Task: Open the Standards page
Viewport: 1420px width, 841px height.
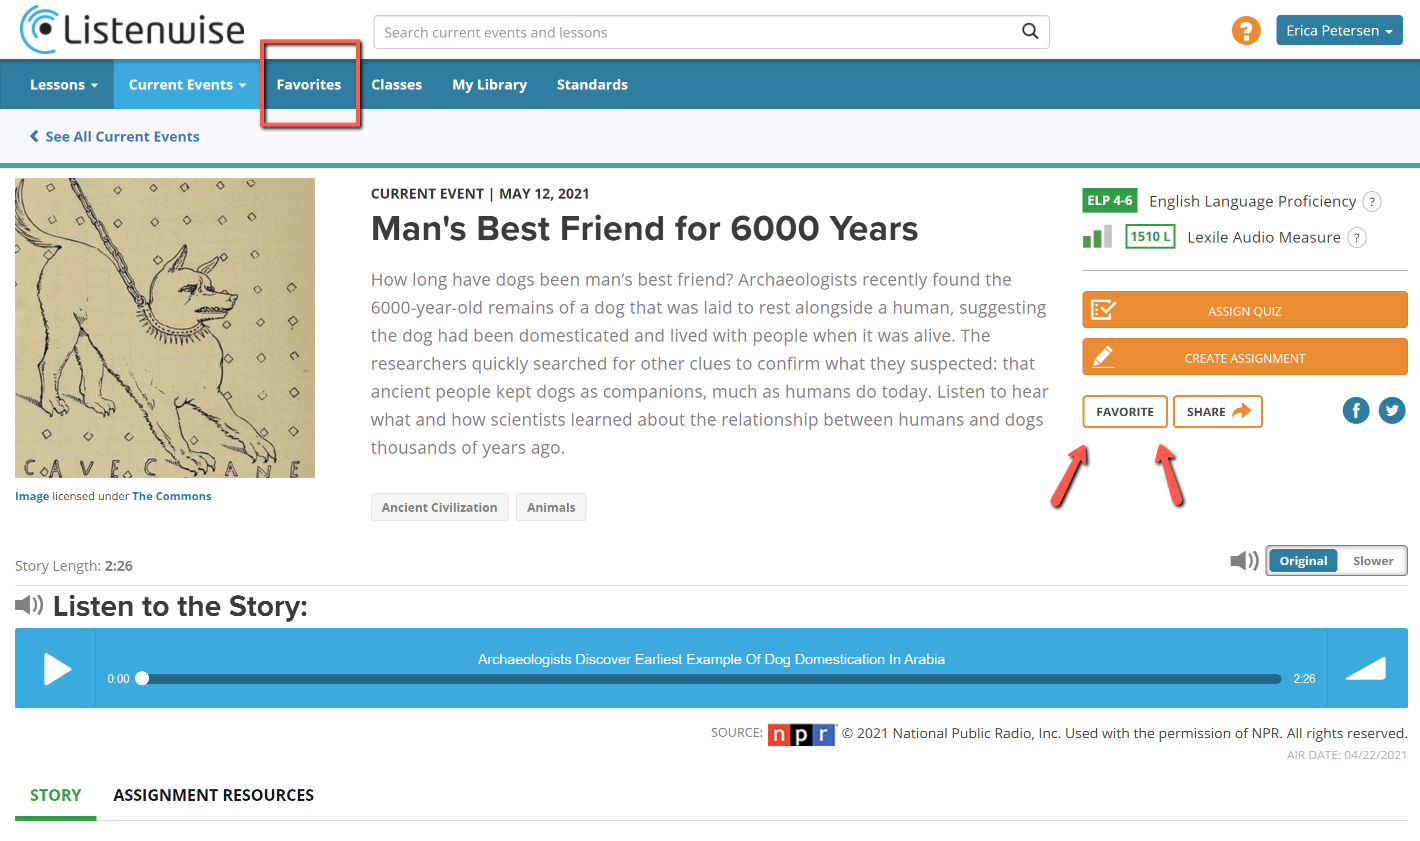Action: click(x=592, y=85)
